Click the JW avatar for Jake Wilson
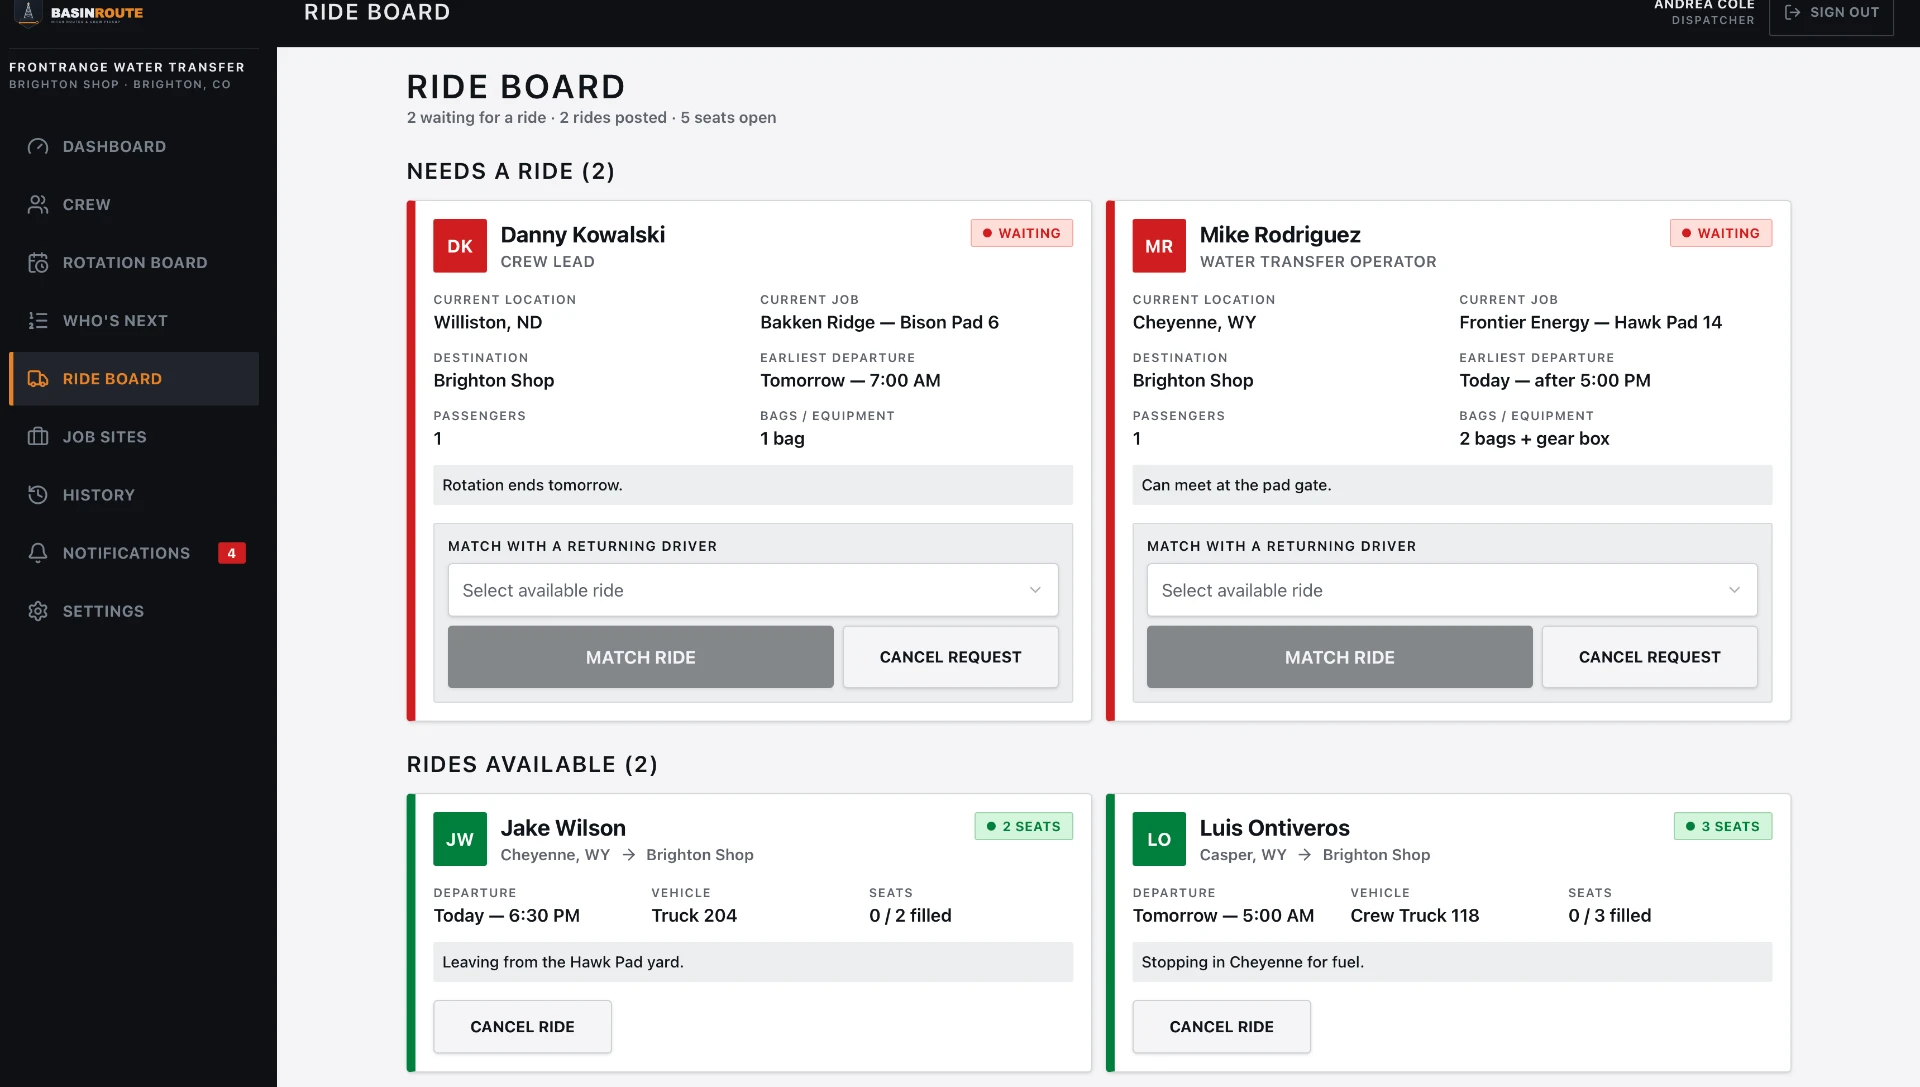The width and height of the screenshot is (1920, 1087). tap(460, 839)
